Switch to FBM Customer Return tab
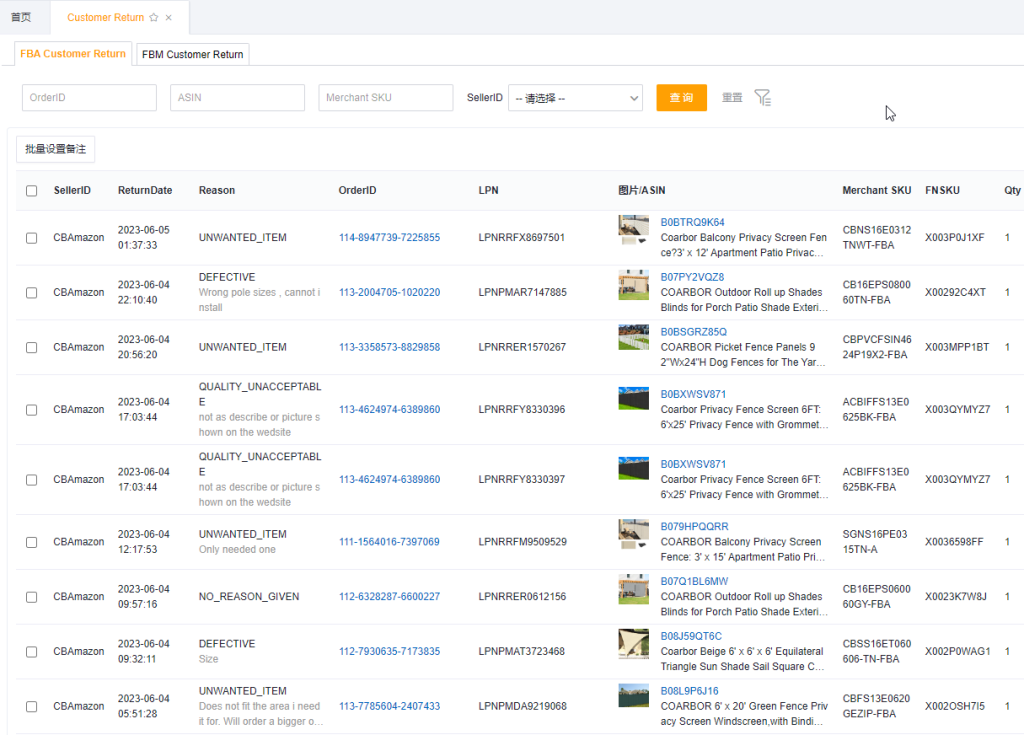Image resolution: width=1024 pixels, height=735 pixels. (192, 54)
